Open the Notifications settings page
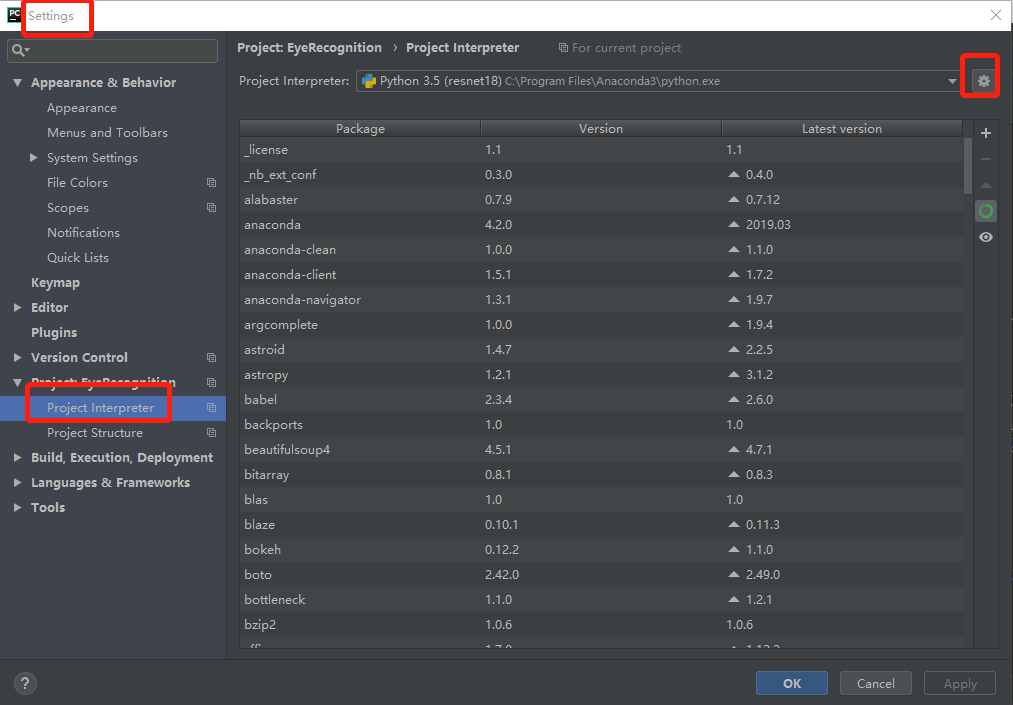This screenshot has height=705, width=1013. click(x=83, y=233)
